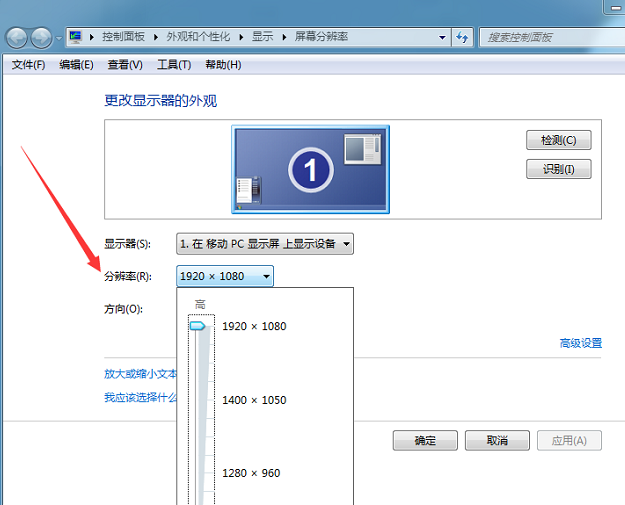Click the Control Panel icon in address bar
Viewport: 625px width, 505px height.
[76, 37]
